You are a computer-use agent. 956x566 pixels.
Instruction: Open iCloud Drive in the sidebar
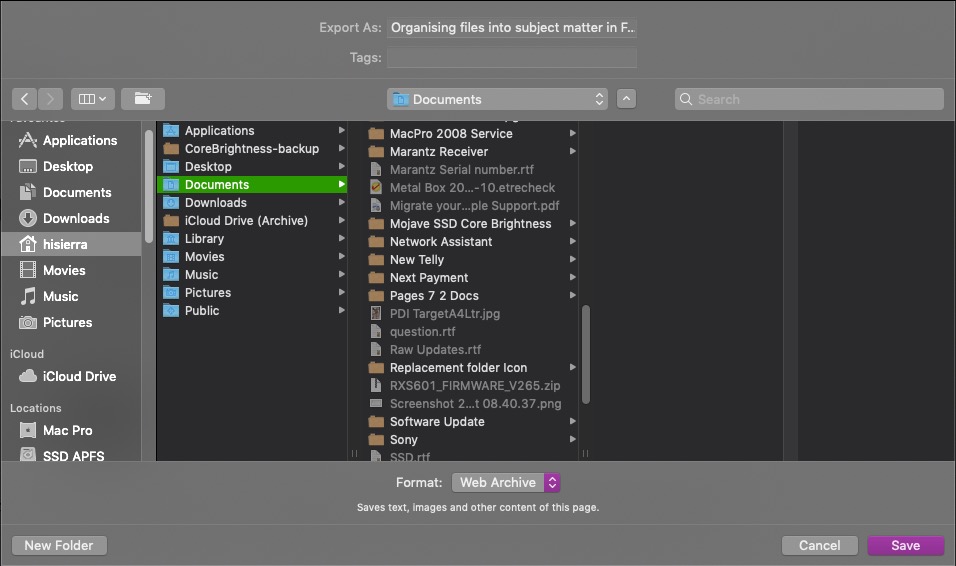71,376
